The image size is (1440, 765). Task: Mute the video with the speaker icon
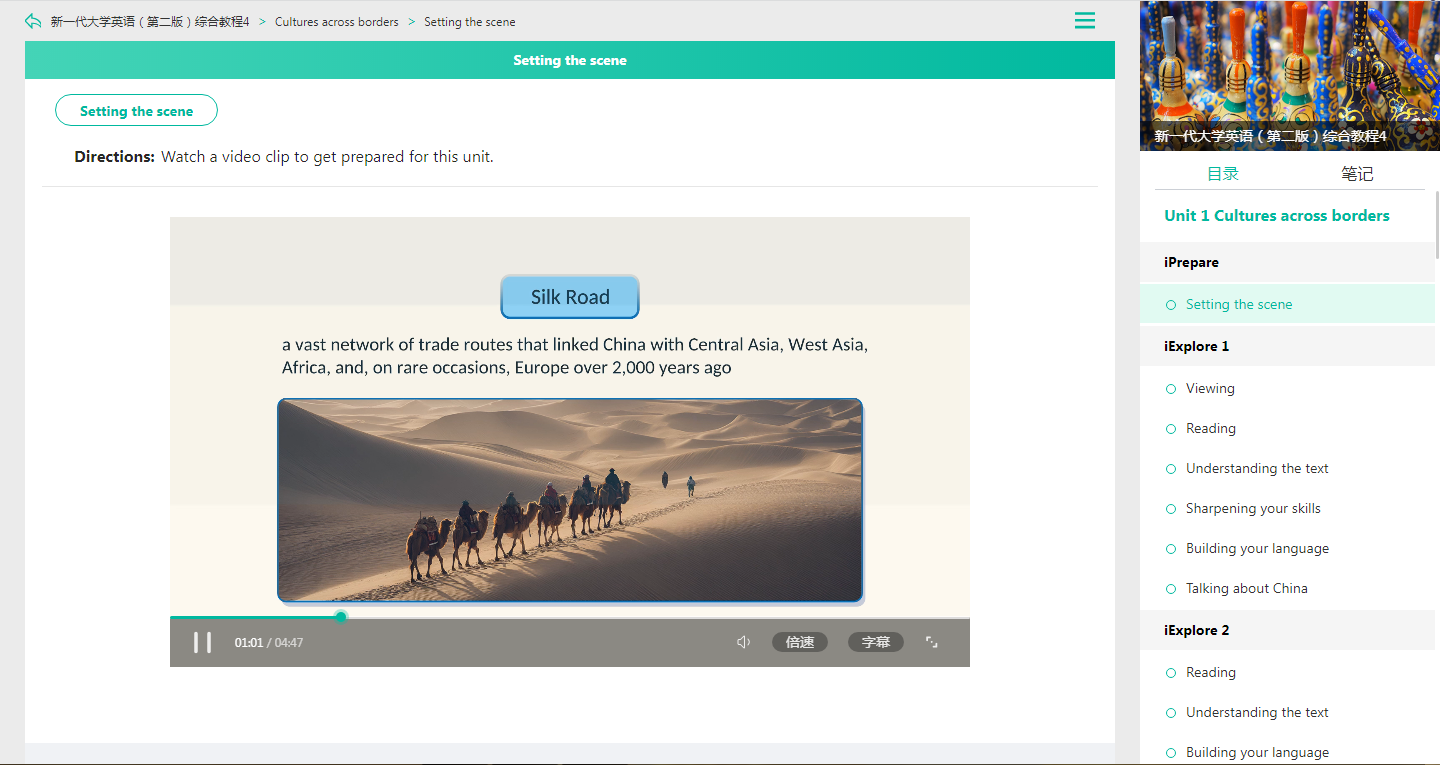(743, 642)
